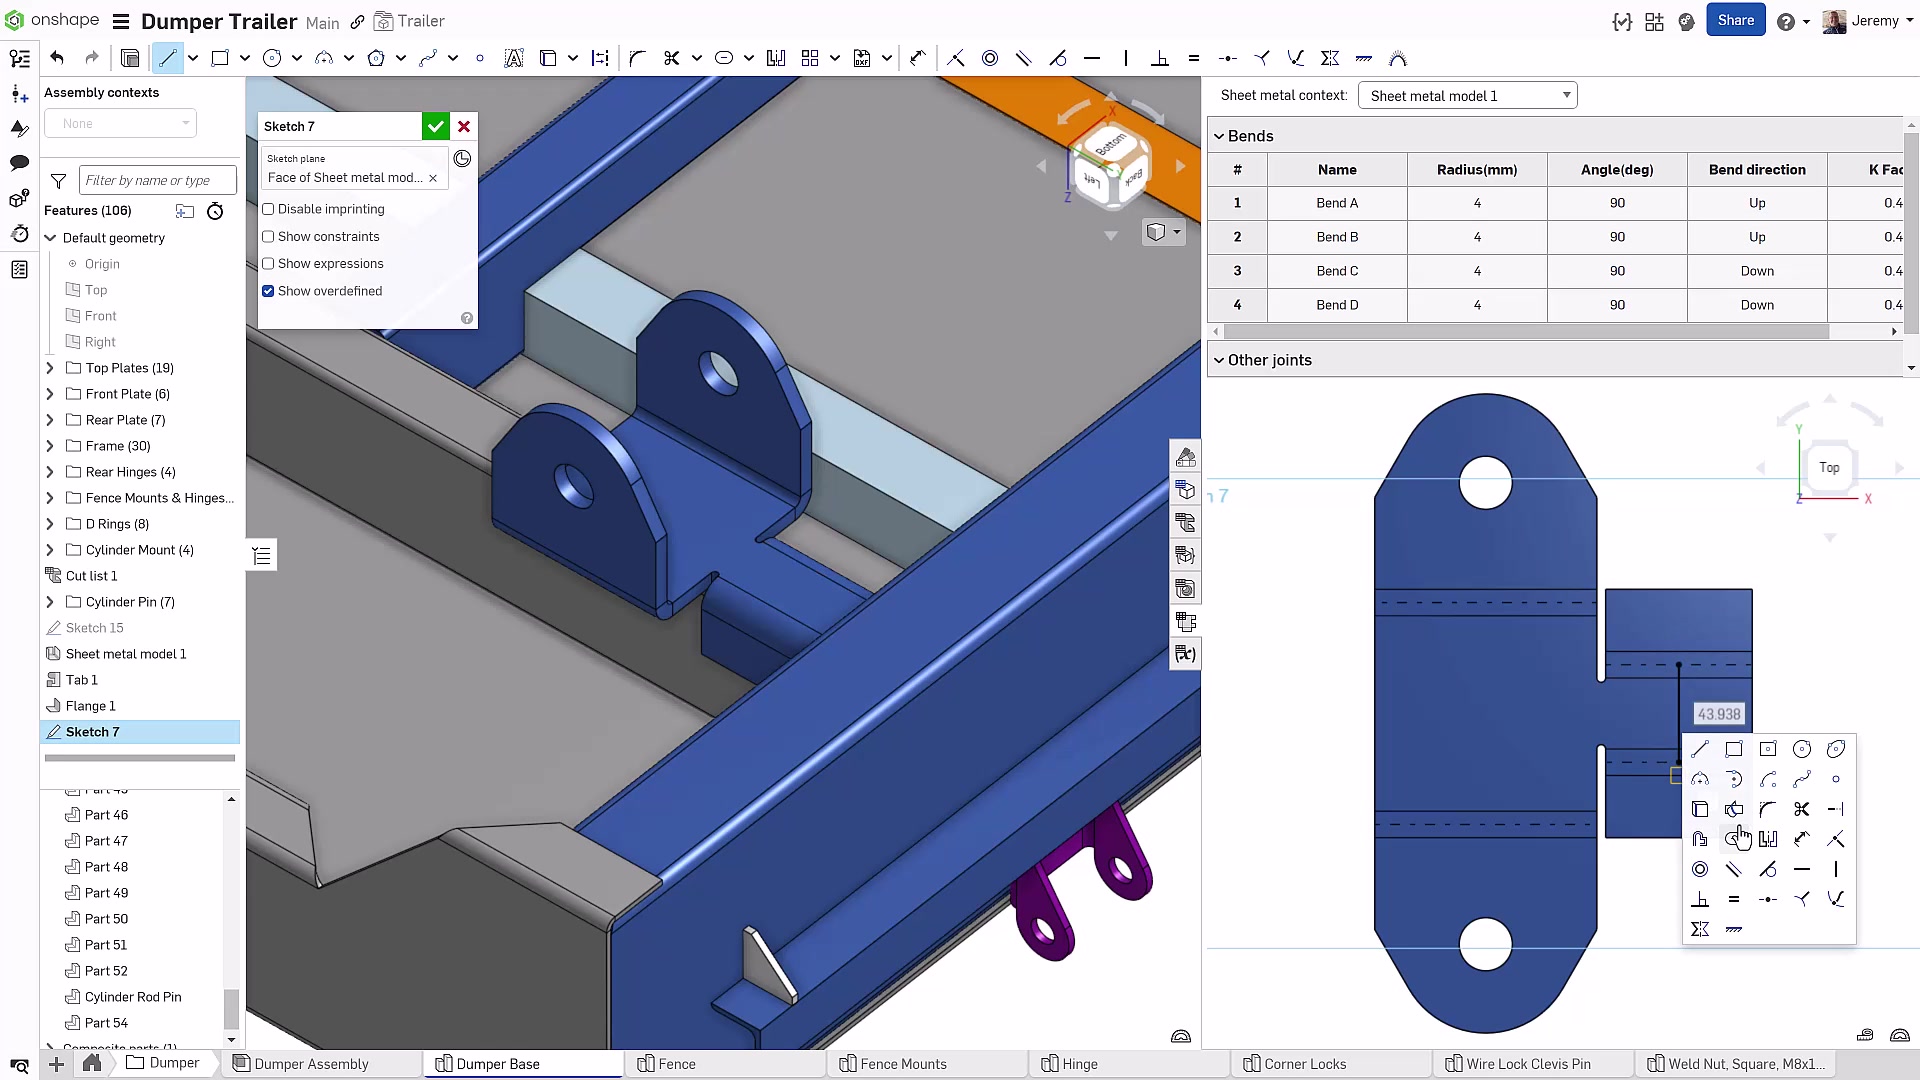This screenshot has width=1920, height=1080.
Task: Apply Equal constraint from the top toolbar
Action: click(1194, 58)
